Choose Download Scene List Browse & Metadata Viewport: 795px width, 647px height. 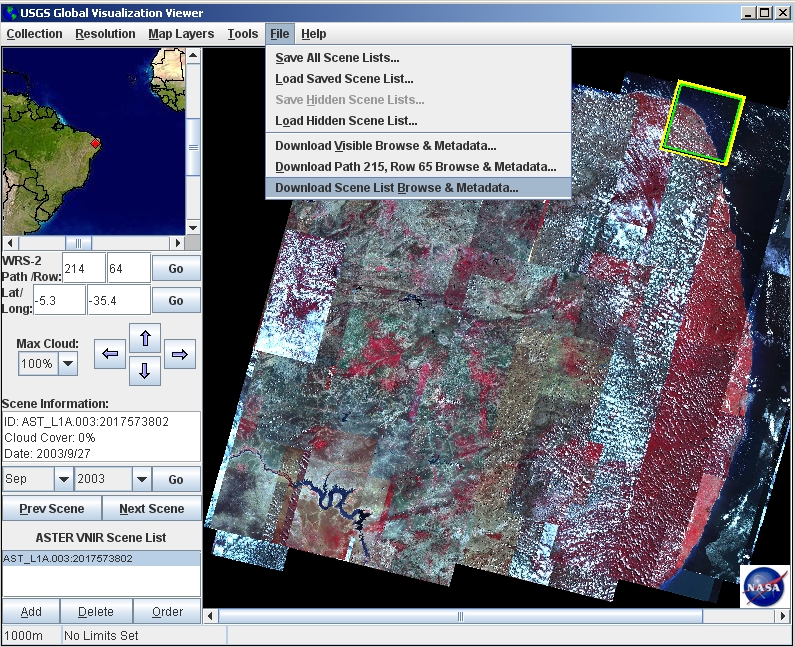(x=418, y=188)
